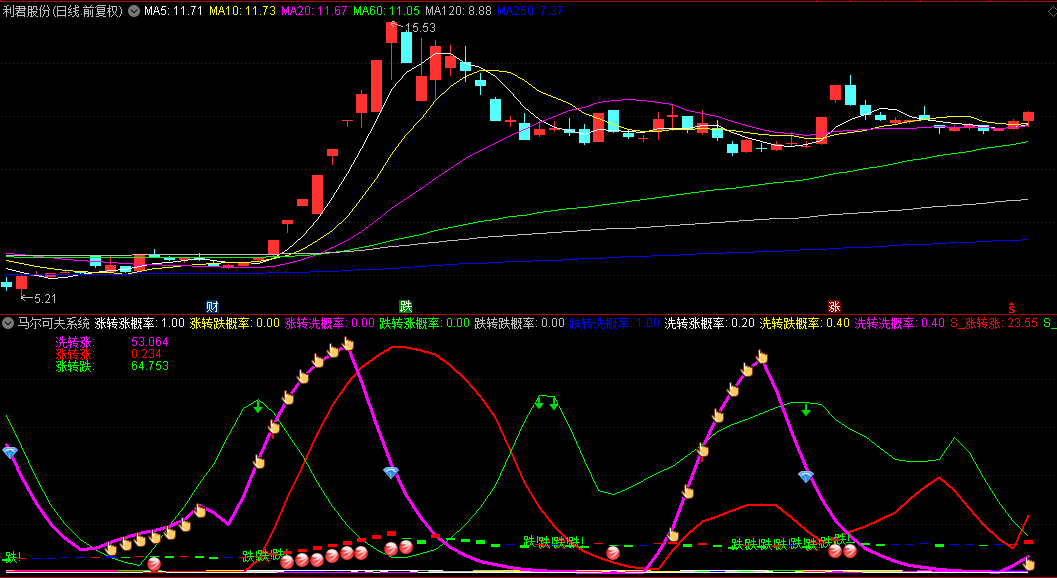The image size is (1057, 578).
Task: Click the left arrow of the paired green arrows
Action: (x=539, y=403)
